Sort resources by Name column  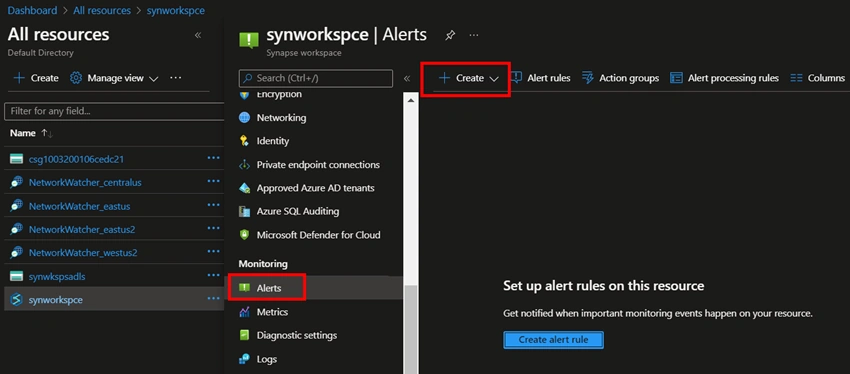click(31, 133)
